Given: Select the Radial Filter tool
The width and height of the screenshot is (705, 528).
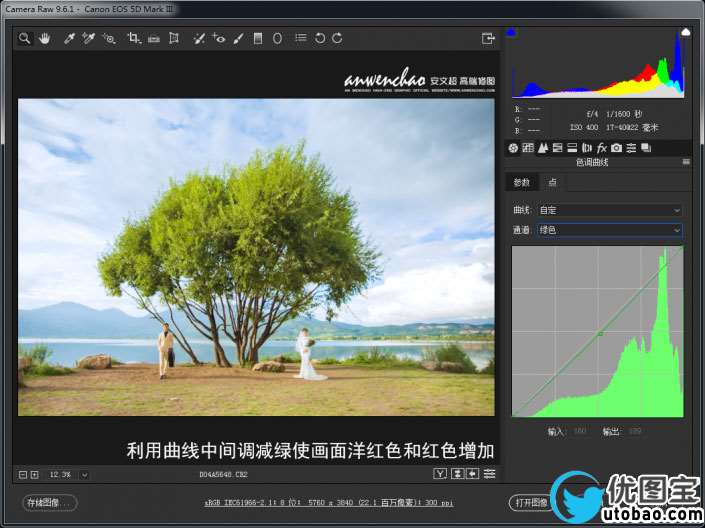Looking at the screenshot, I should click(x=277, y=39).
